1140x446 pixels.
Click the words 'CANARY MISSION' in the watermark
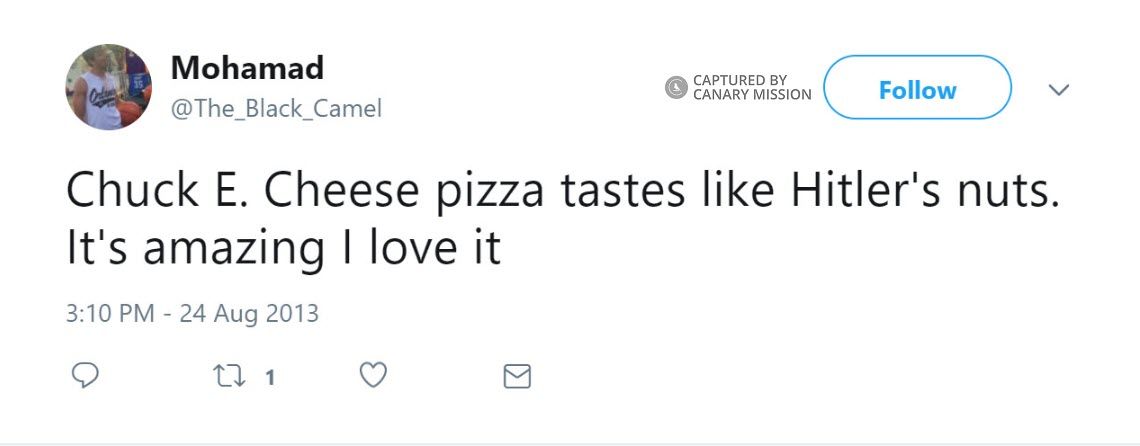(x=752, y=95)
